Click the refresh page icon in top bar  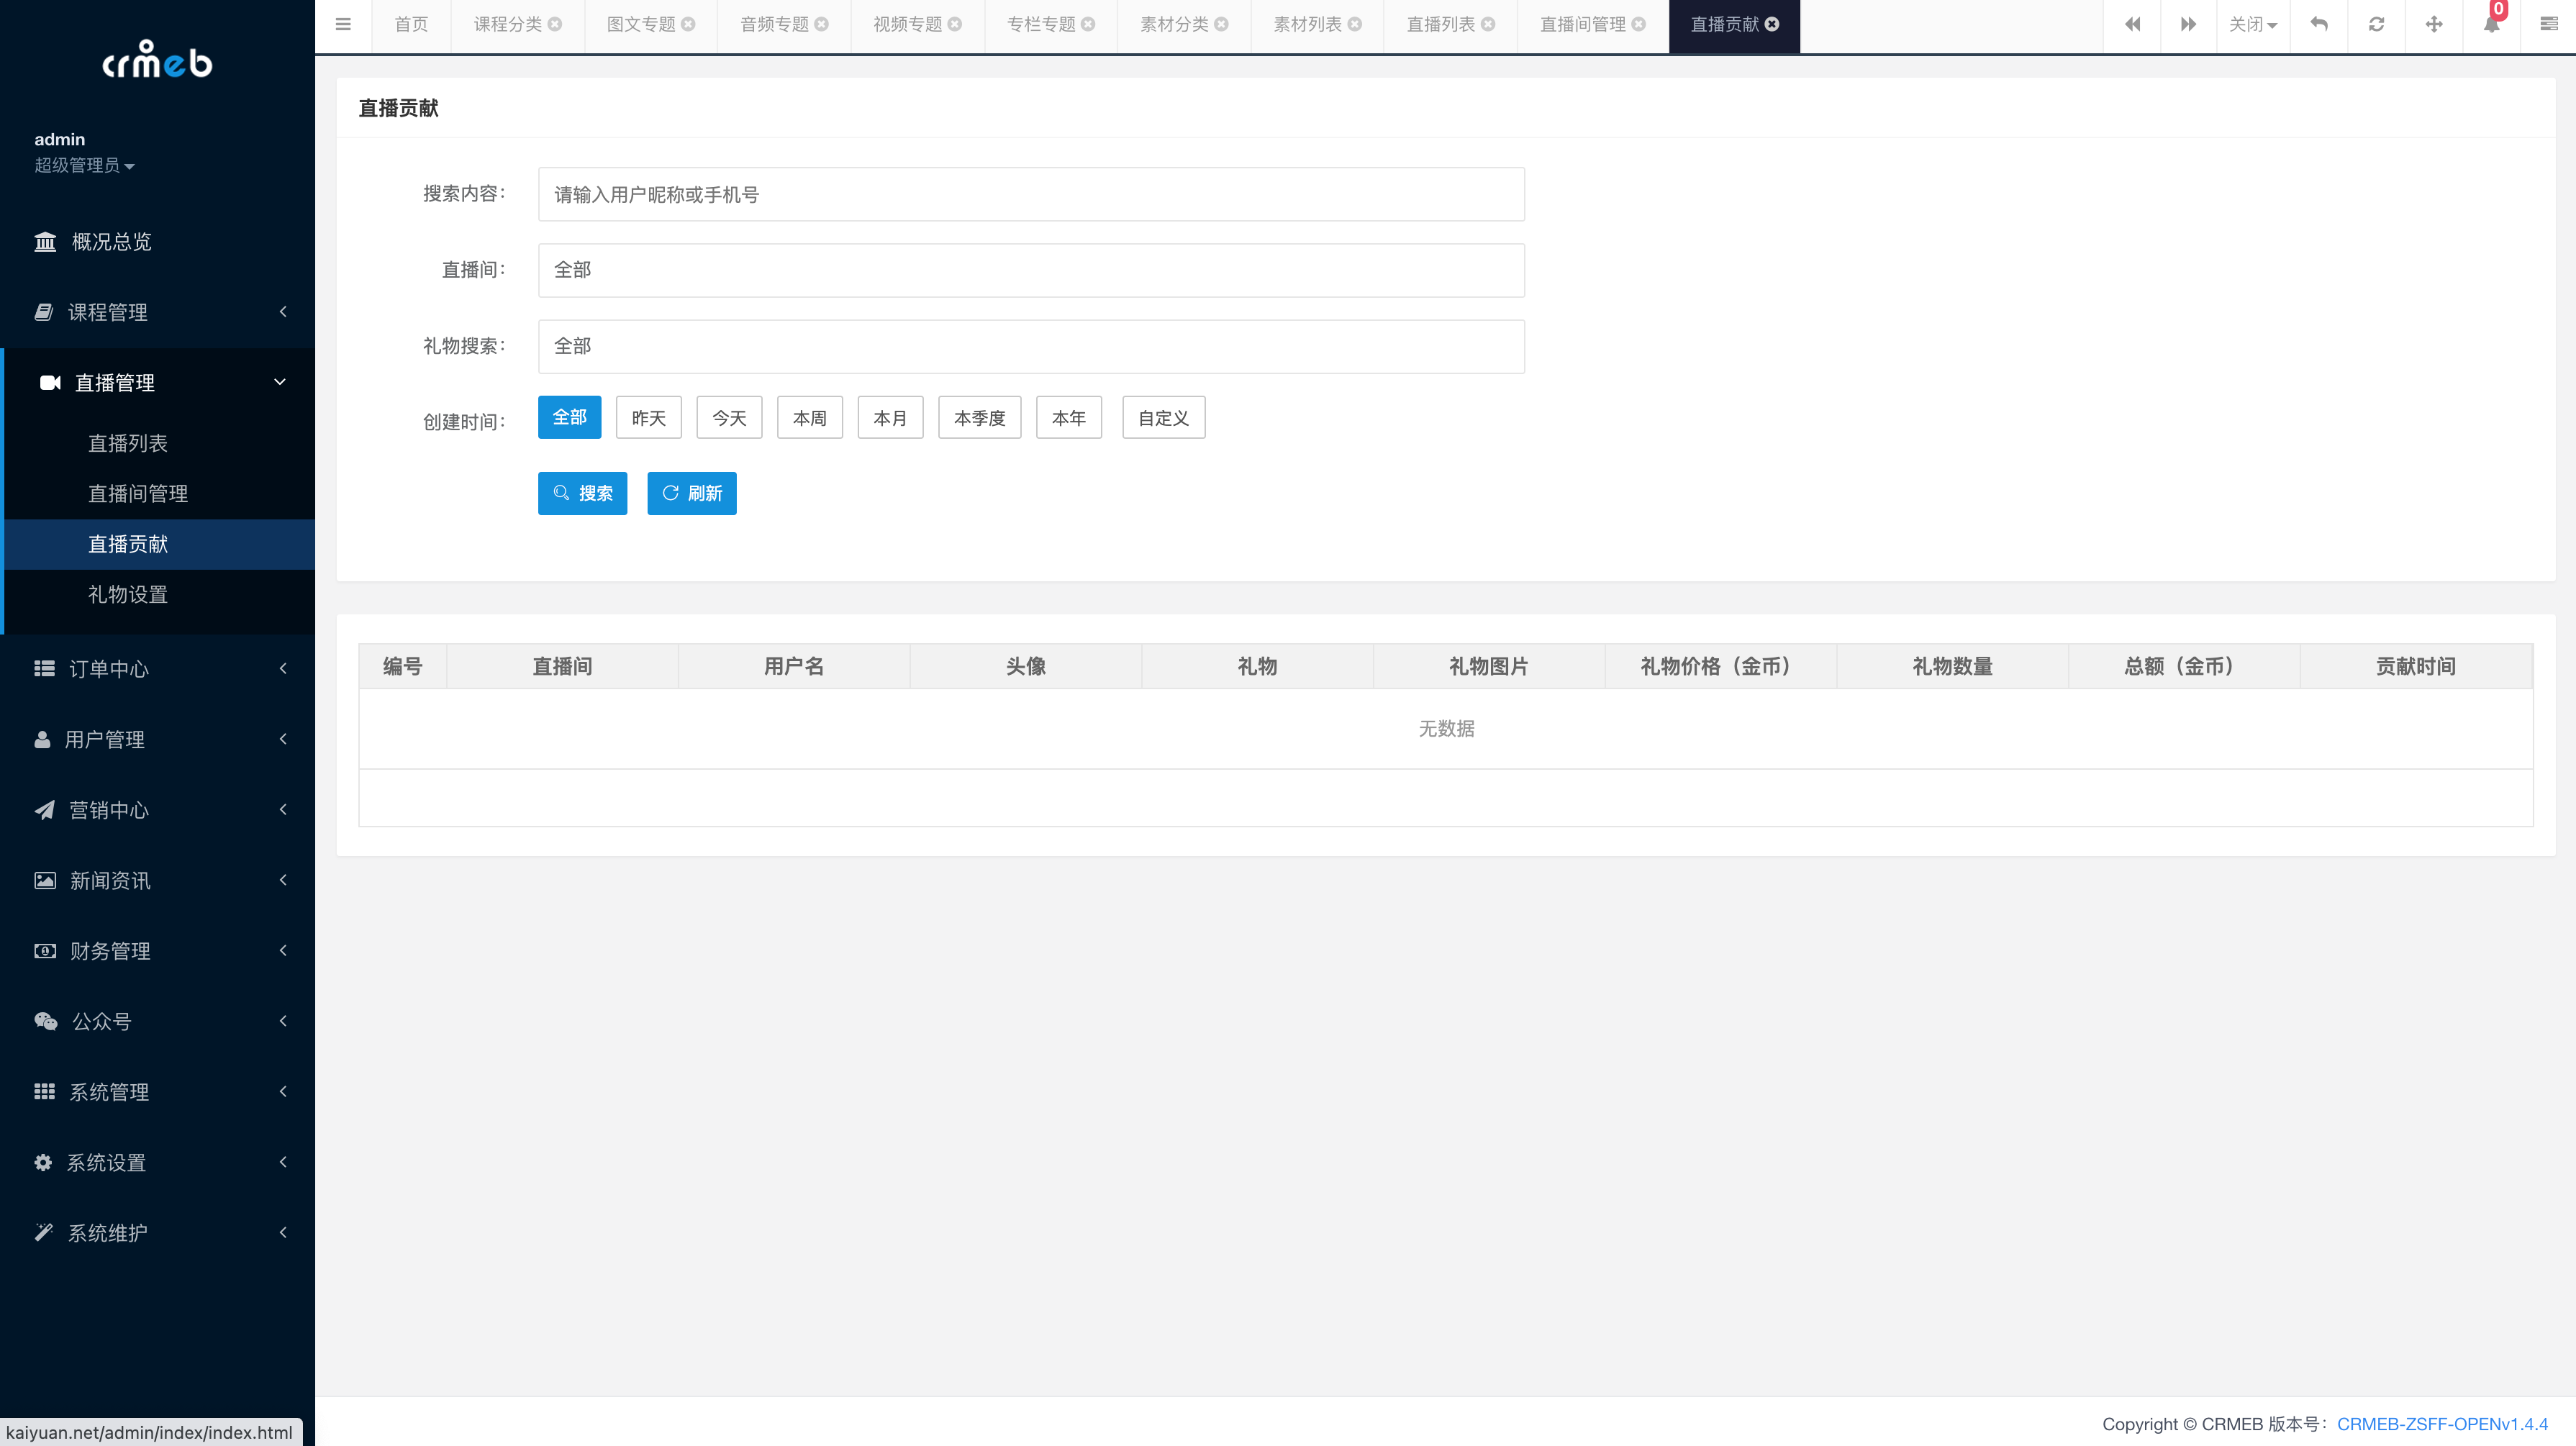coord(2377,24)
